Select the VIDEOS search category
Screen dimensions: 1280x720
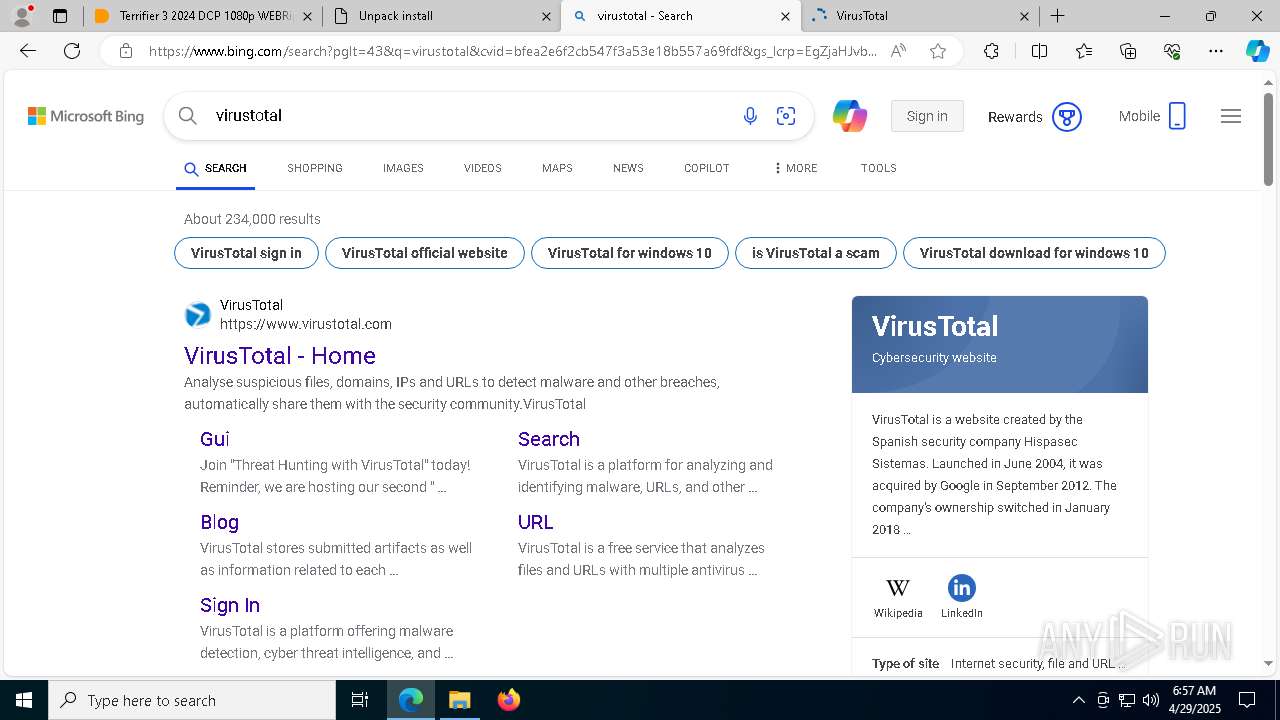pyautogui.click(x=483, y=168)
